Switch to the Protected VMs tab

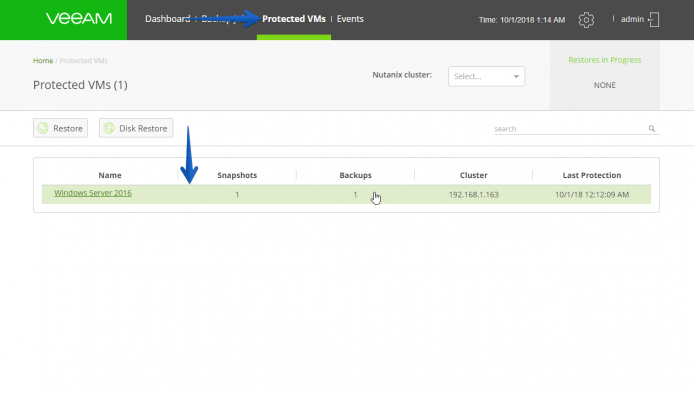[294, 19]
